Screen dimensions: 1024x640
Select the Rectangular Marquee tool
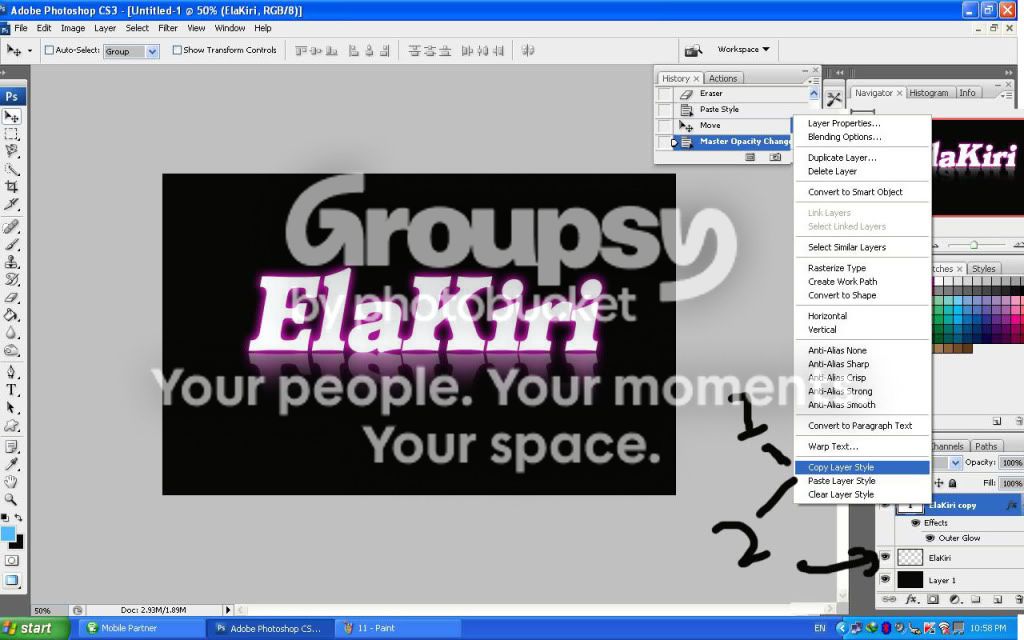pyautogui.click(x=12, y=135)
